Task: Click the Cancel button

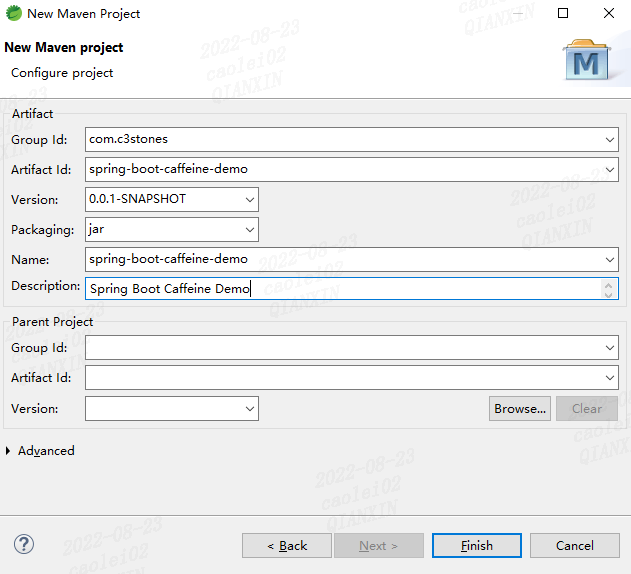Action: [575, 545]
